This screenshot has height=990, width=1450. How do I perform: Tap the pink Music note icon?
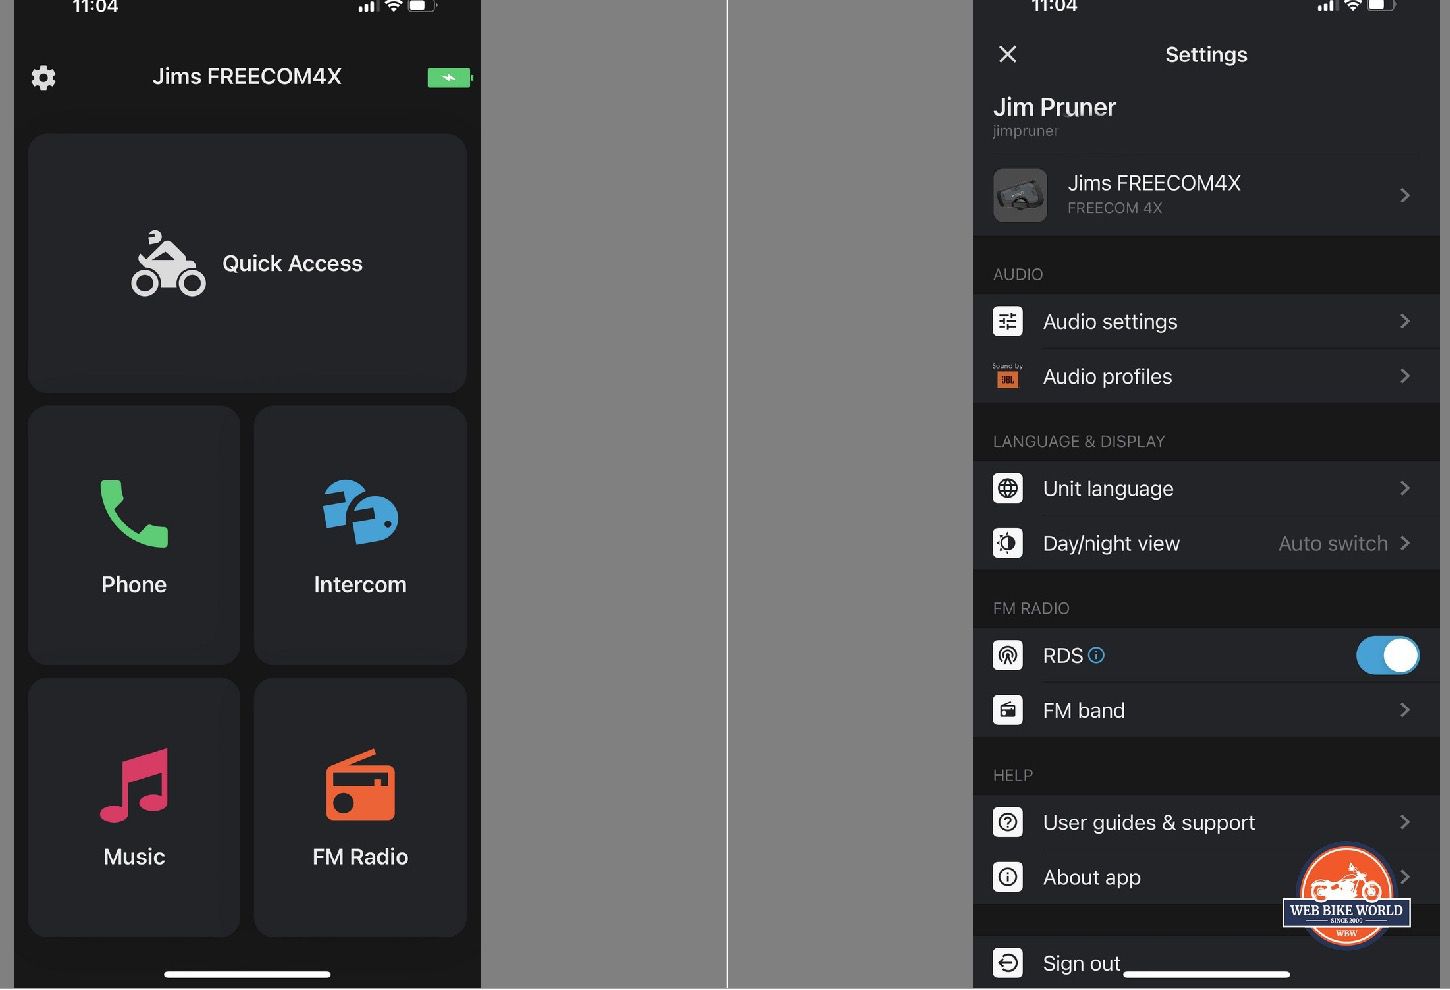134,785
